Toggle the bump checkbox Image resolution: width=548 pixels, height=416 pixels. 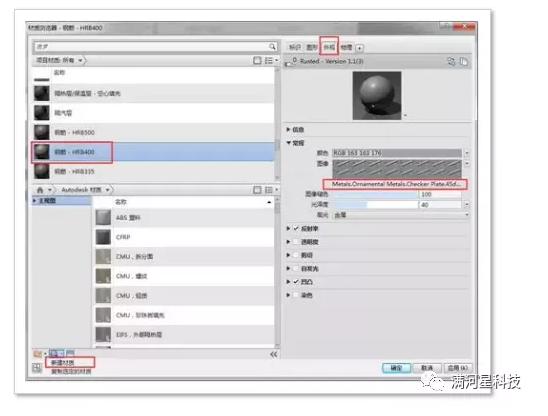296,282
